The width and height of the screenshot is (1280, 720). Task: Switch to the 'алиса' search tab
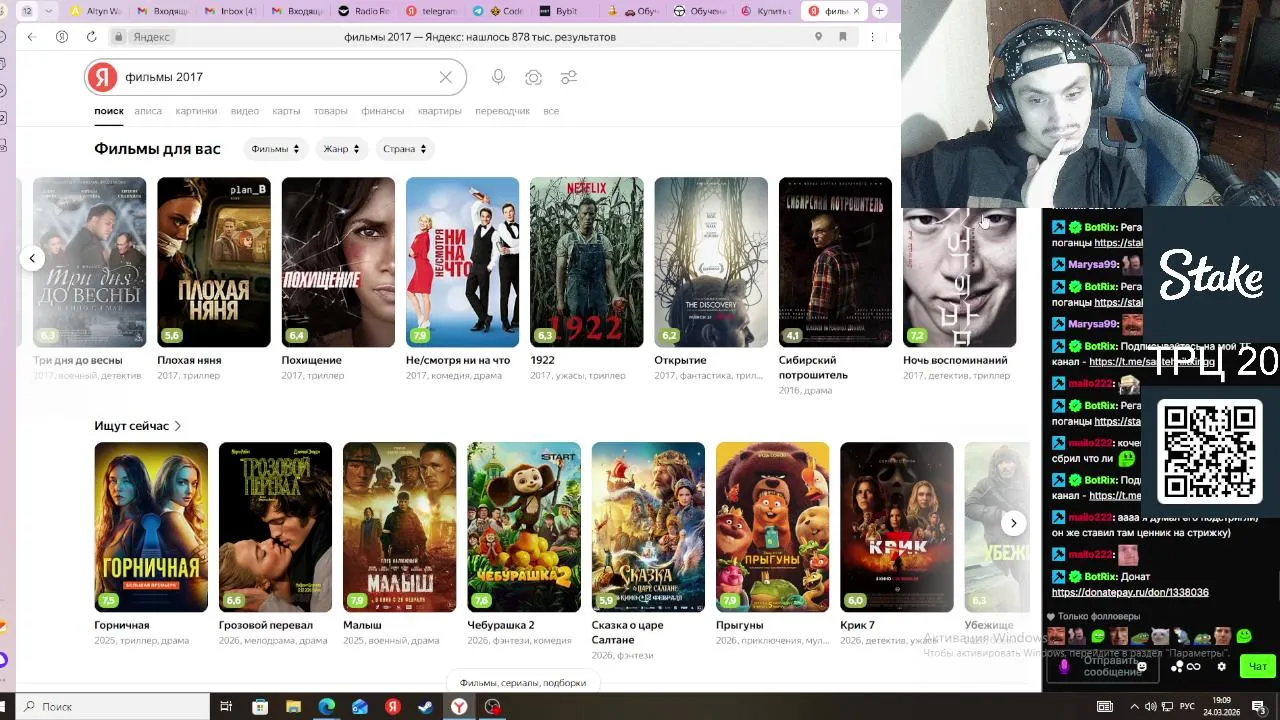click(148, 111)
